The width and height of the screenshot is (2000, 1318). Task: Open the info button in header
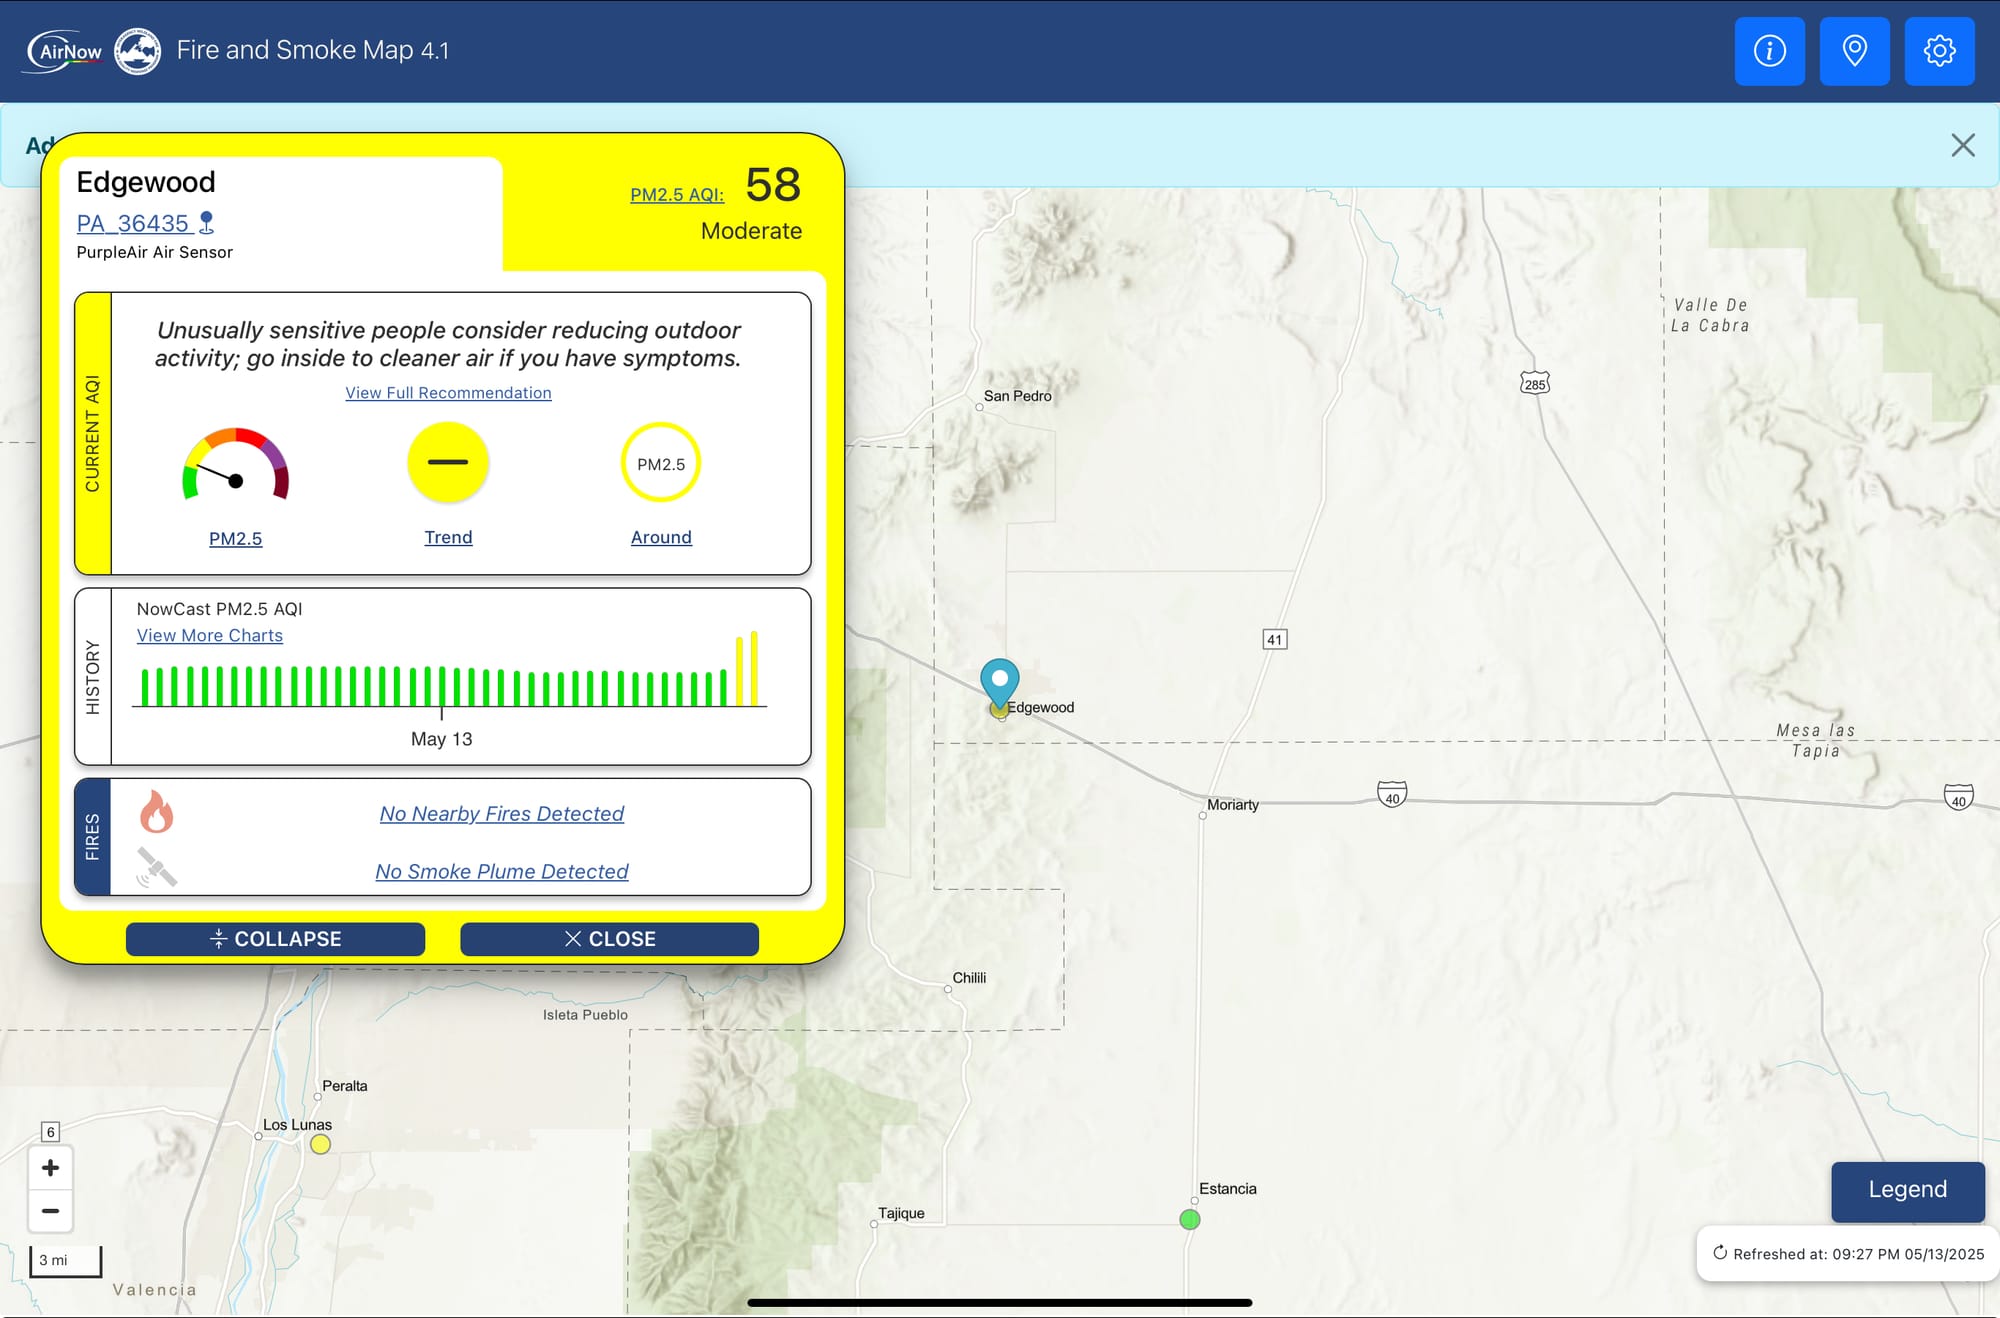tap(1769, 51)
